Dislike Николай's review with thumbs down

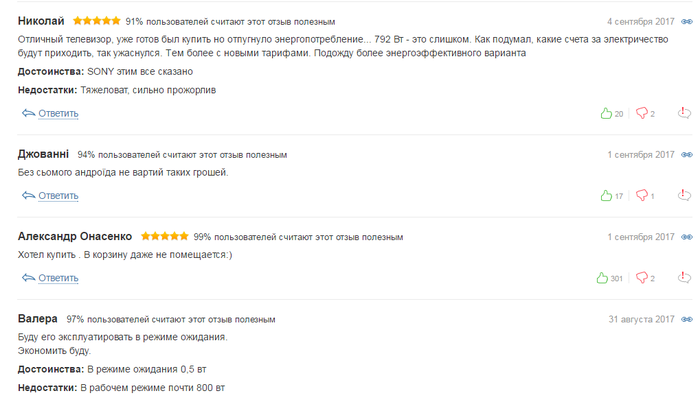pyautogui.click(x=642, y=113)
